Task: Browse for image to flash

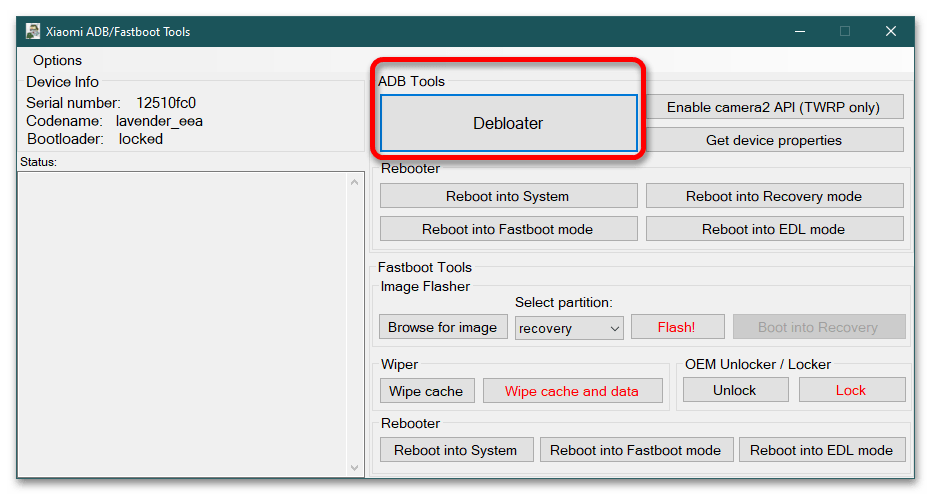Action: (443, 327)
